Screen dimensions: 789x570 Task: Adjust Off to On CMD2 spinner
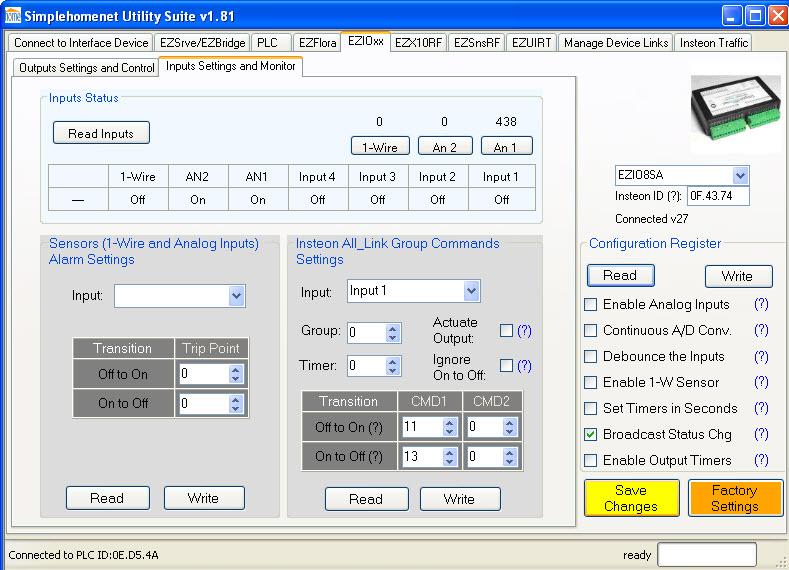click(509, 427)
